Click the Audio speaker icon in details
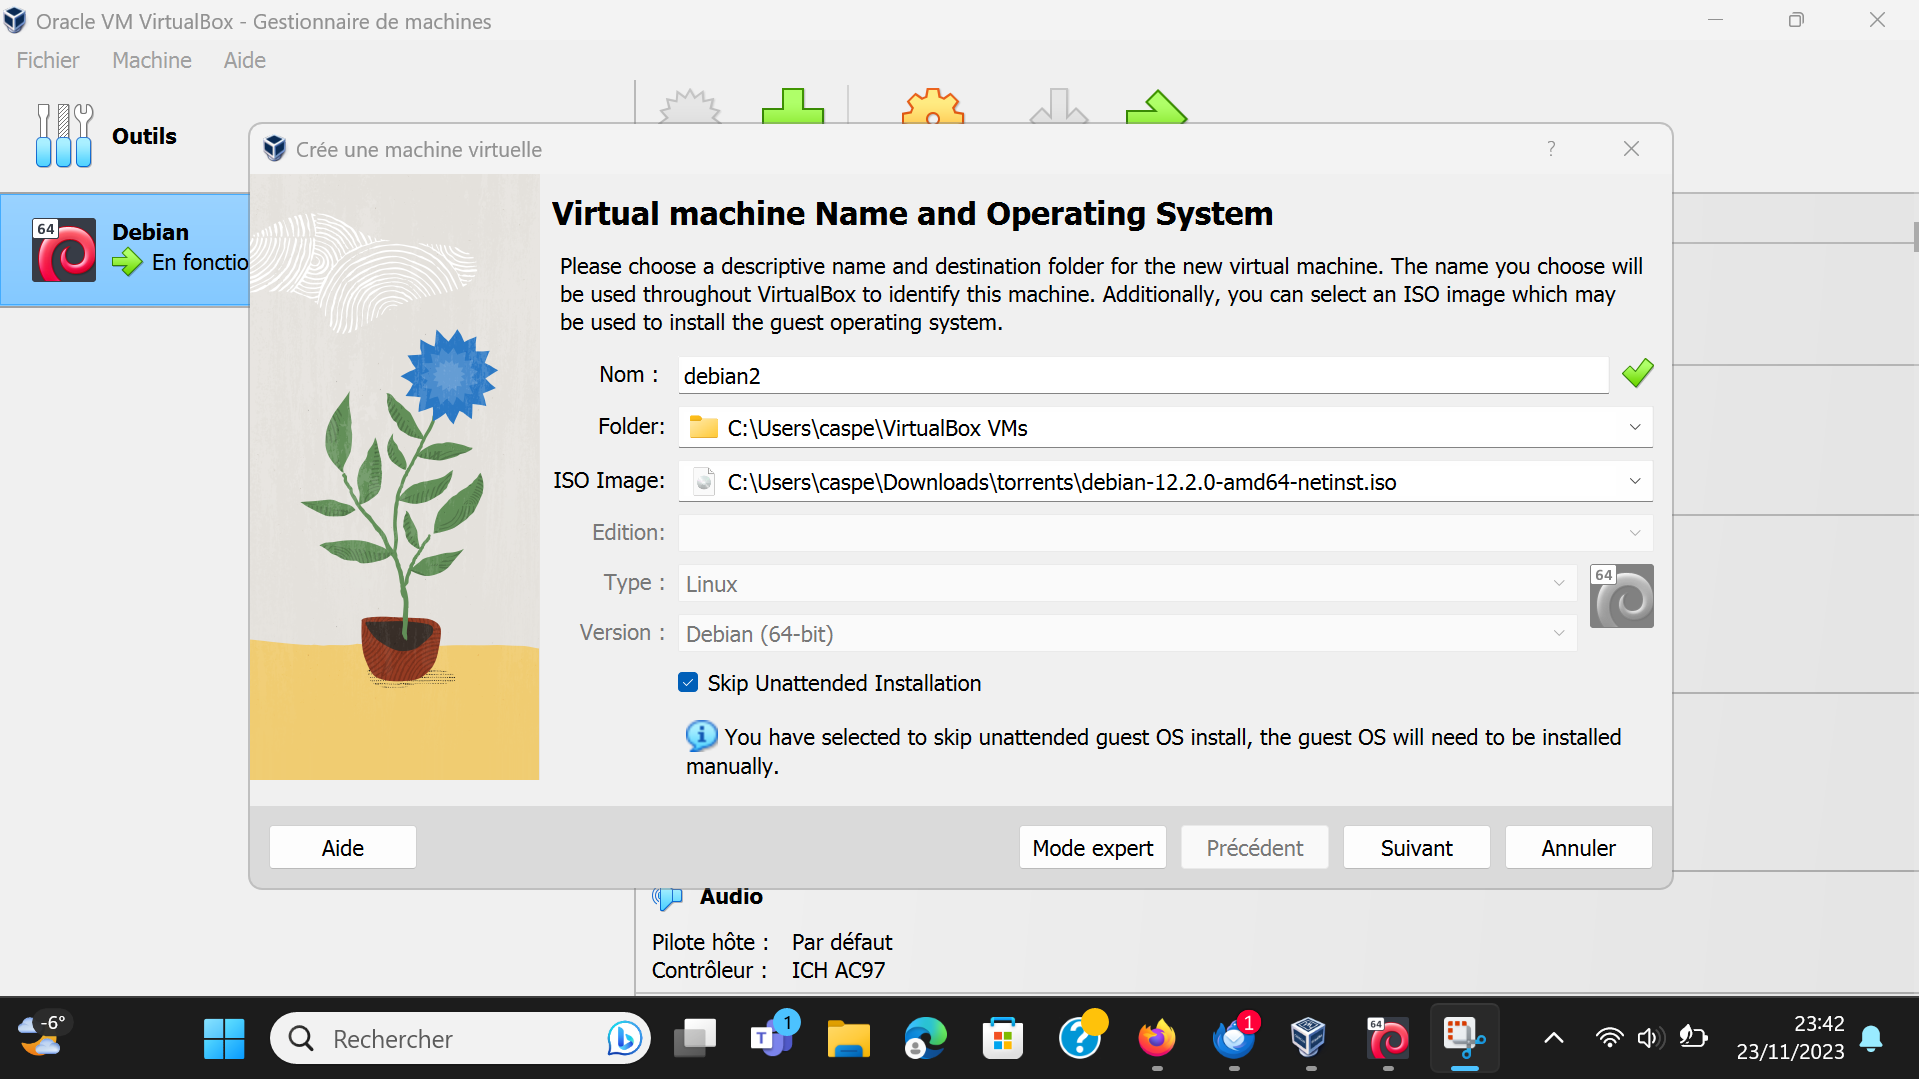The width and height of the screenshot is (1919, 1079). coord(667,897)
